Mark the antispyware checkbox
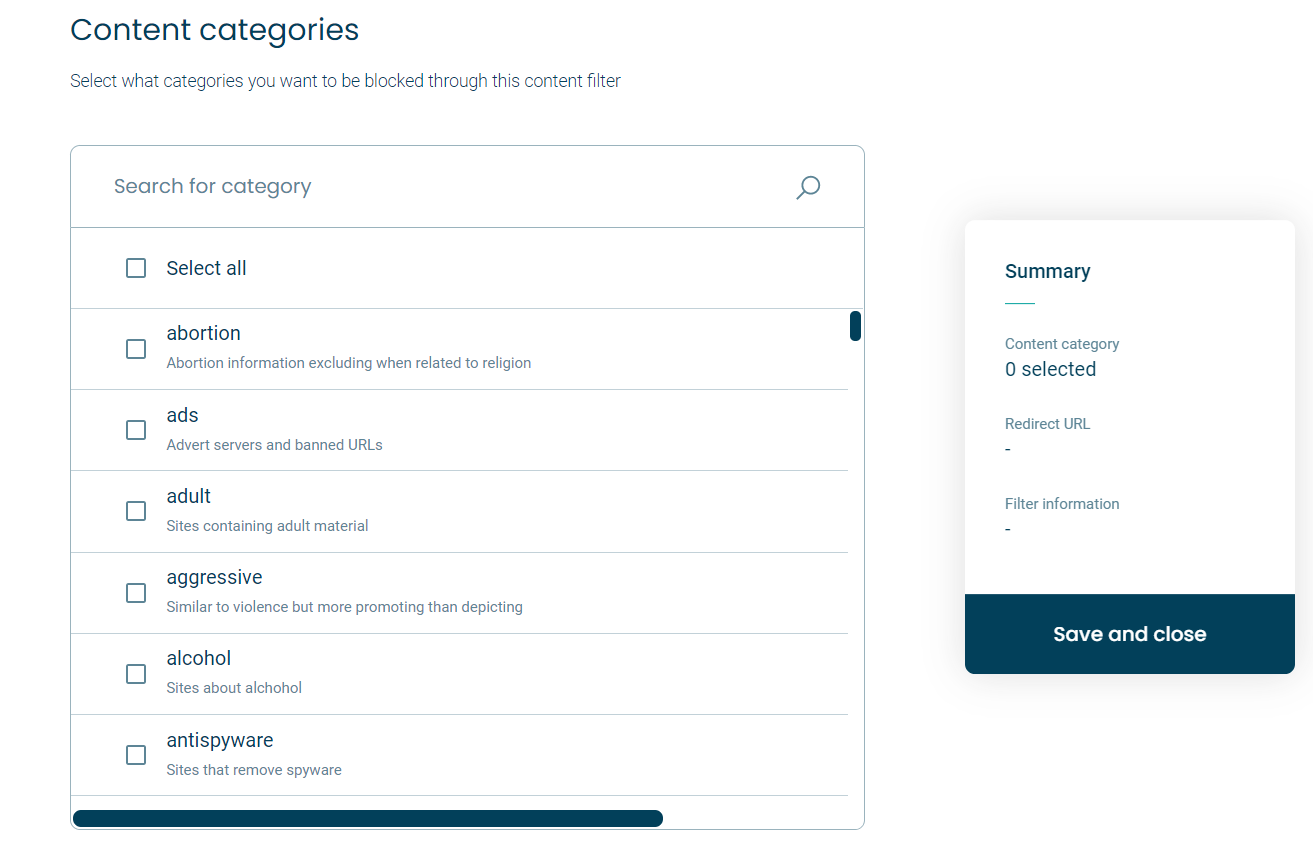This screenshot has width=1313, height=845. pos(136,755)
